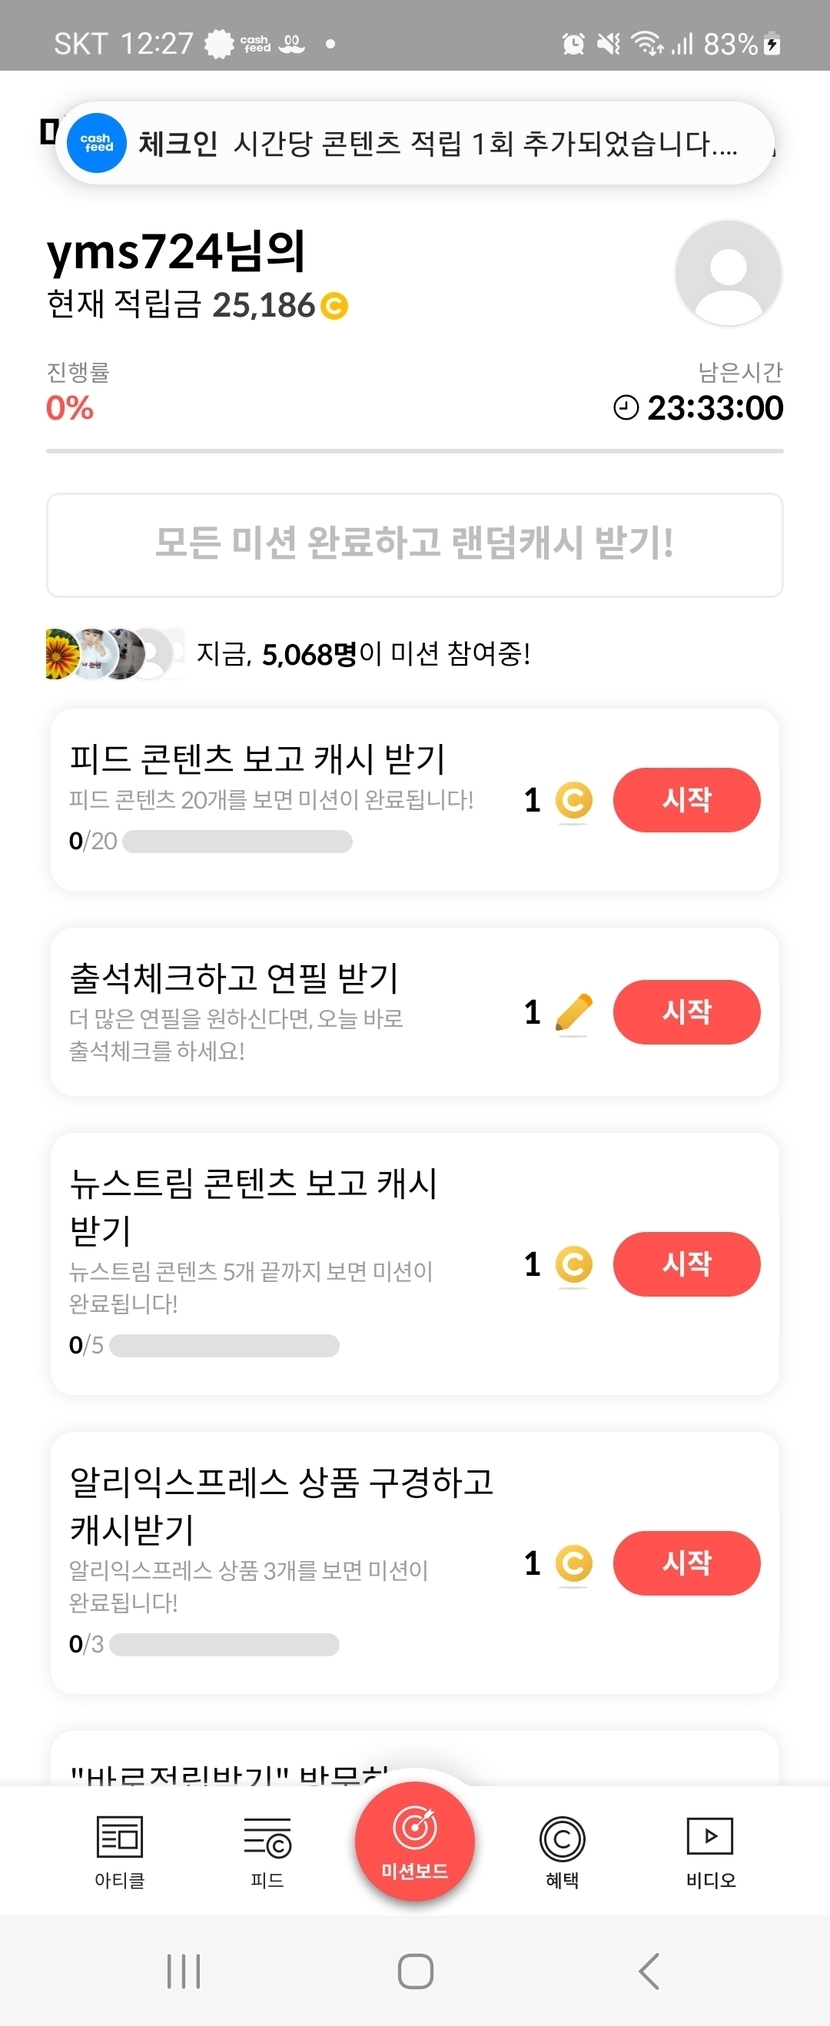Tap the feed mission 0/20 progress bar
830x2026 pixels.
pos(237,842)
